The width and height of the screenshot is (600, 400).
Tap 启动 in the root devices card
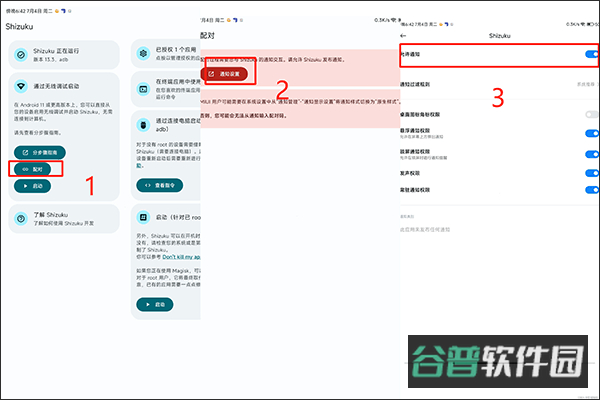tap(155, 305)
